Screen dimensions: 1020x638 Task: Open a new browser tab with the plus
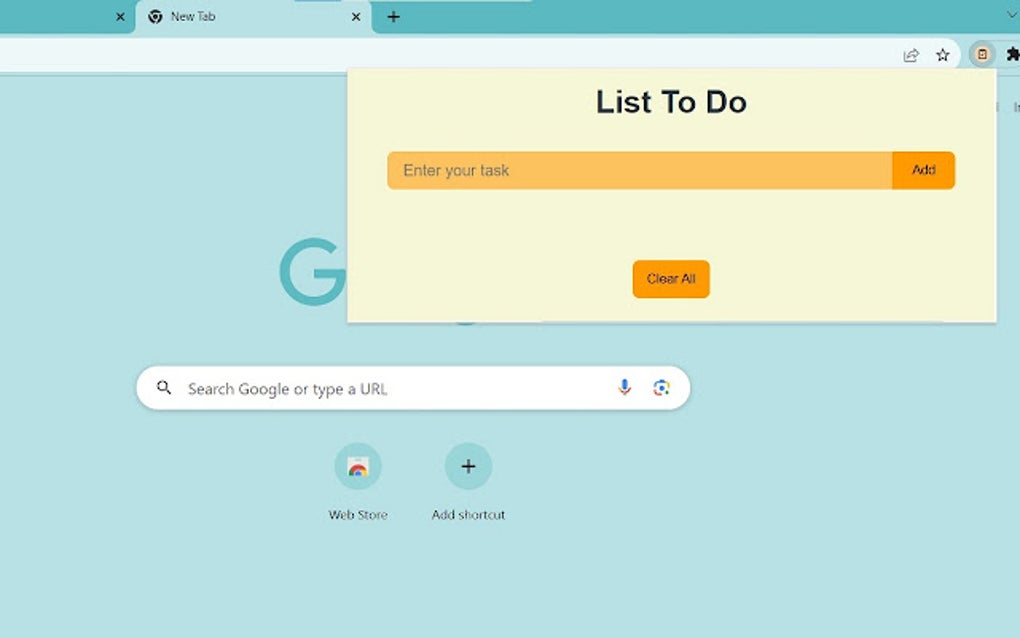393,16
